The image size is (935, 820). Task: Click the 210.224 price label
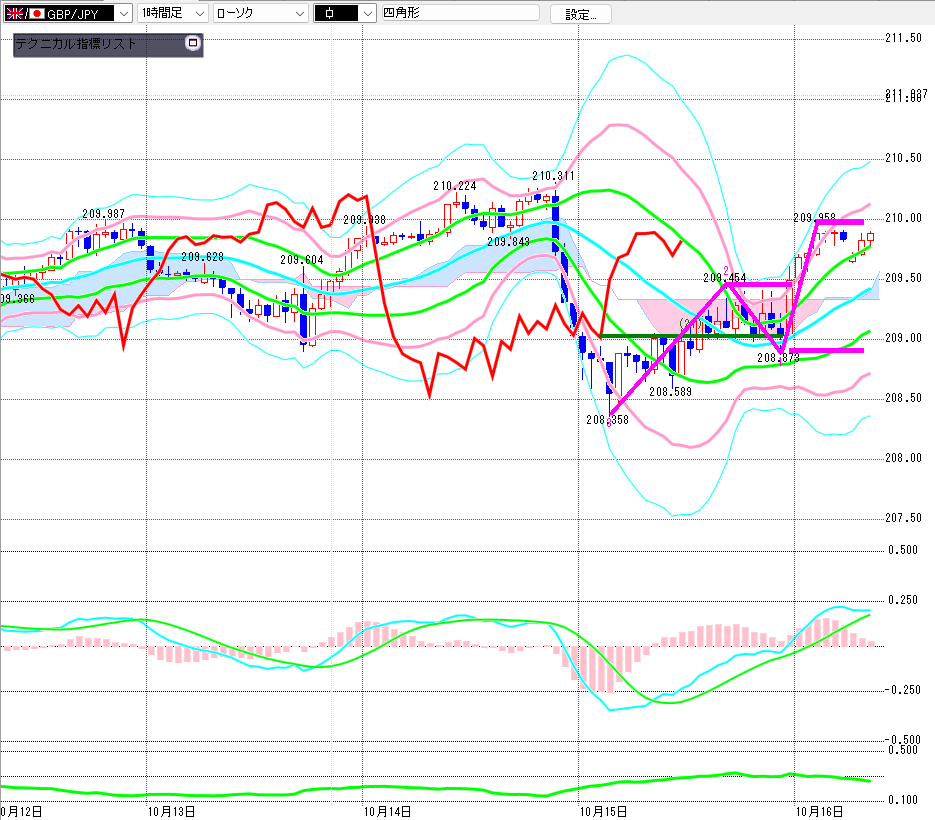click(x=455, y=186)
